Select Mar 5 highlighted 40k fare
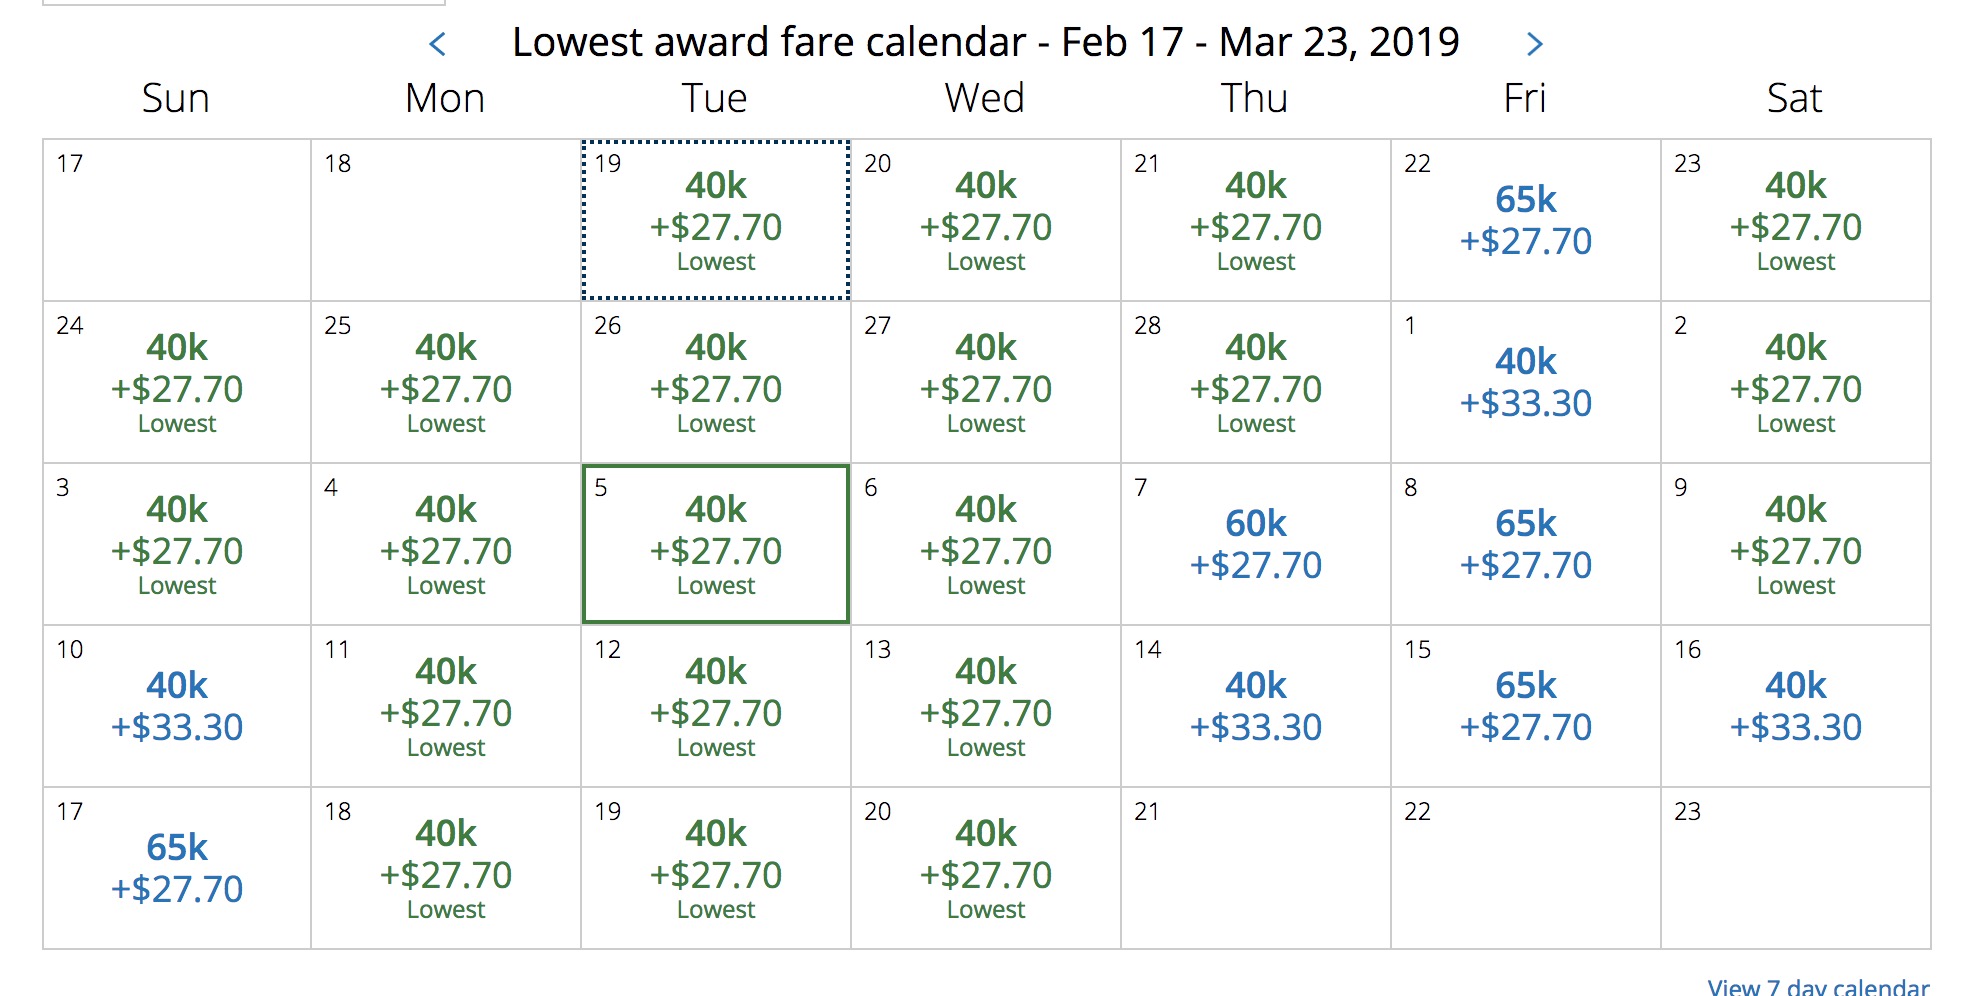 pos(716,545)
